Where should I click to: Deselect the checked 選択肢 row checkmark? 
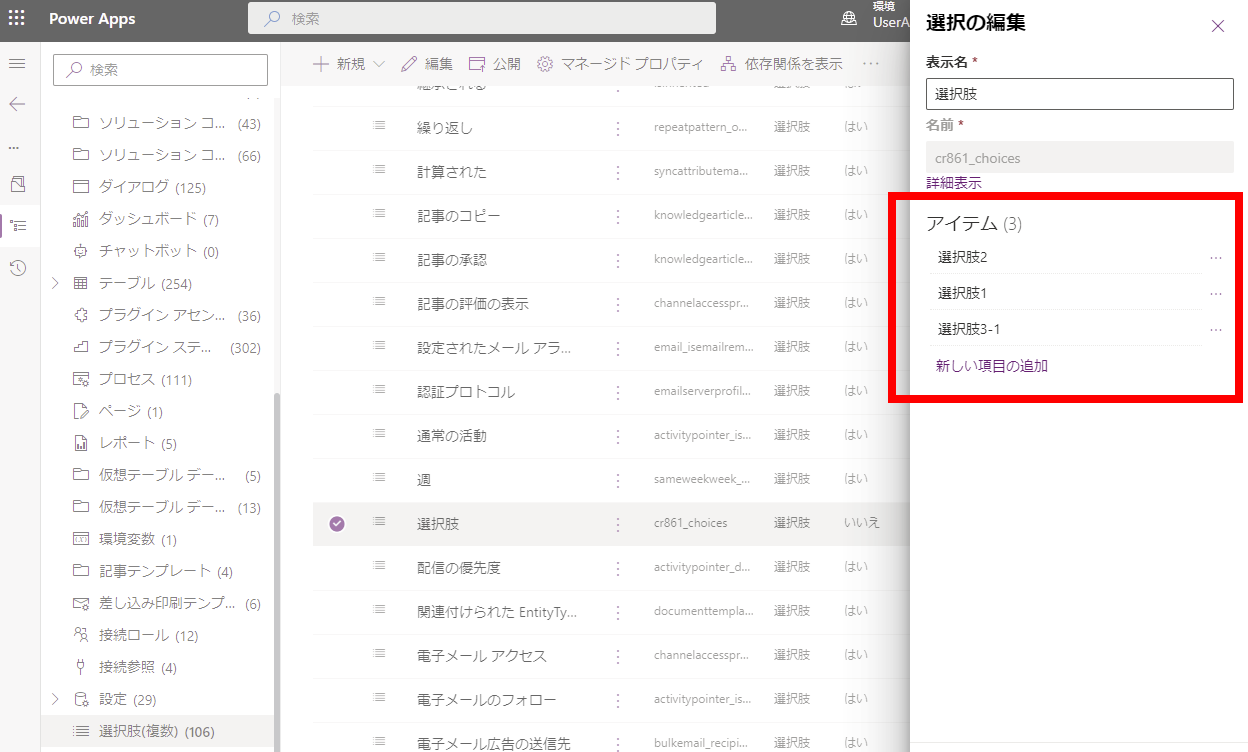coord(337,524)
